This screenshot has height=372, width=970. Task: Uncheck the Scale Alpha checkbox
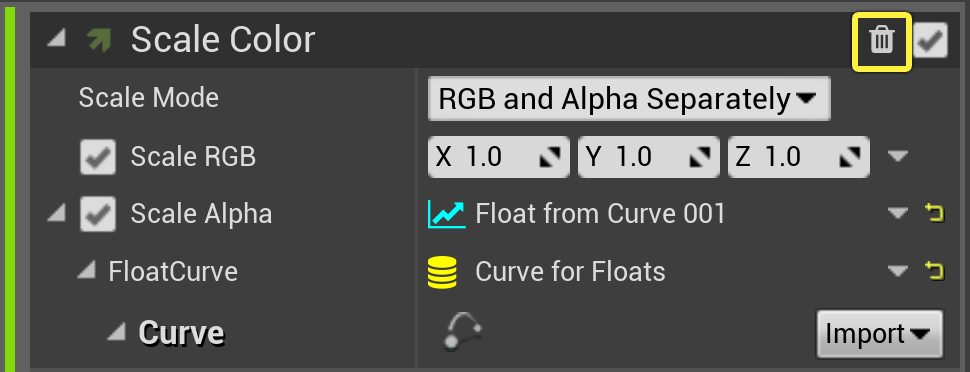click(98, 214)
